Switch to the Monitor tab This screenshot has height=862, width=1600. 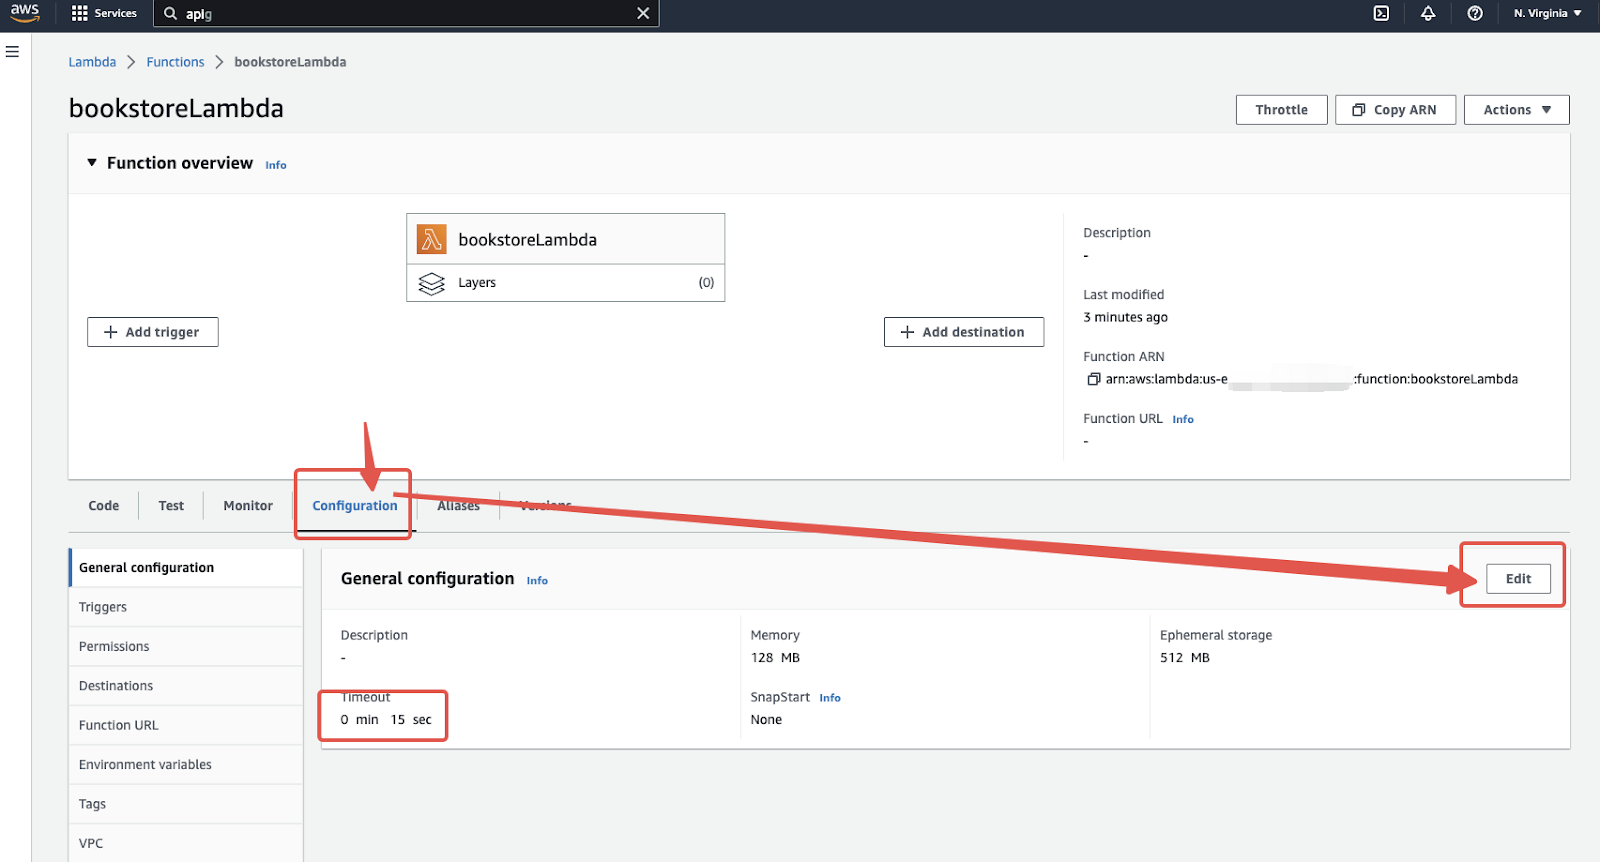coord(248,506)
